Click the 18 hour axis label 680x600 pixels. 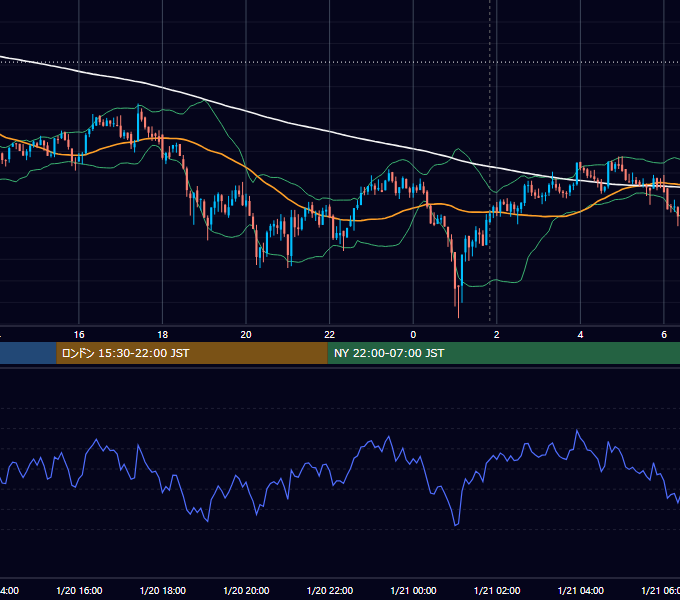[x=162, y=335]
